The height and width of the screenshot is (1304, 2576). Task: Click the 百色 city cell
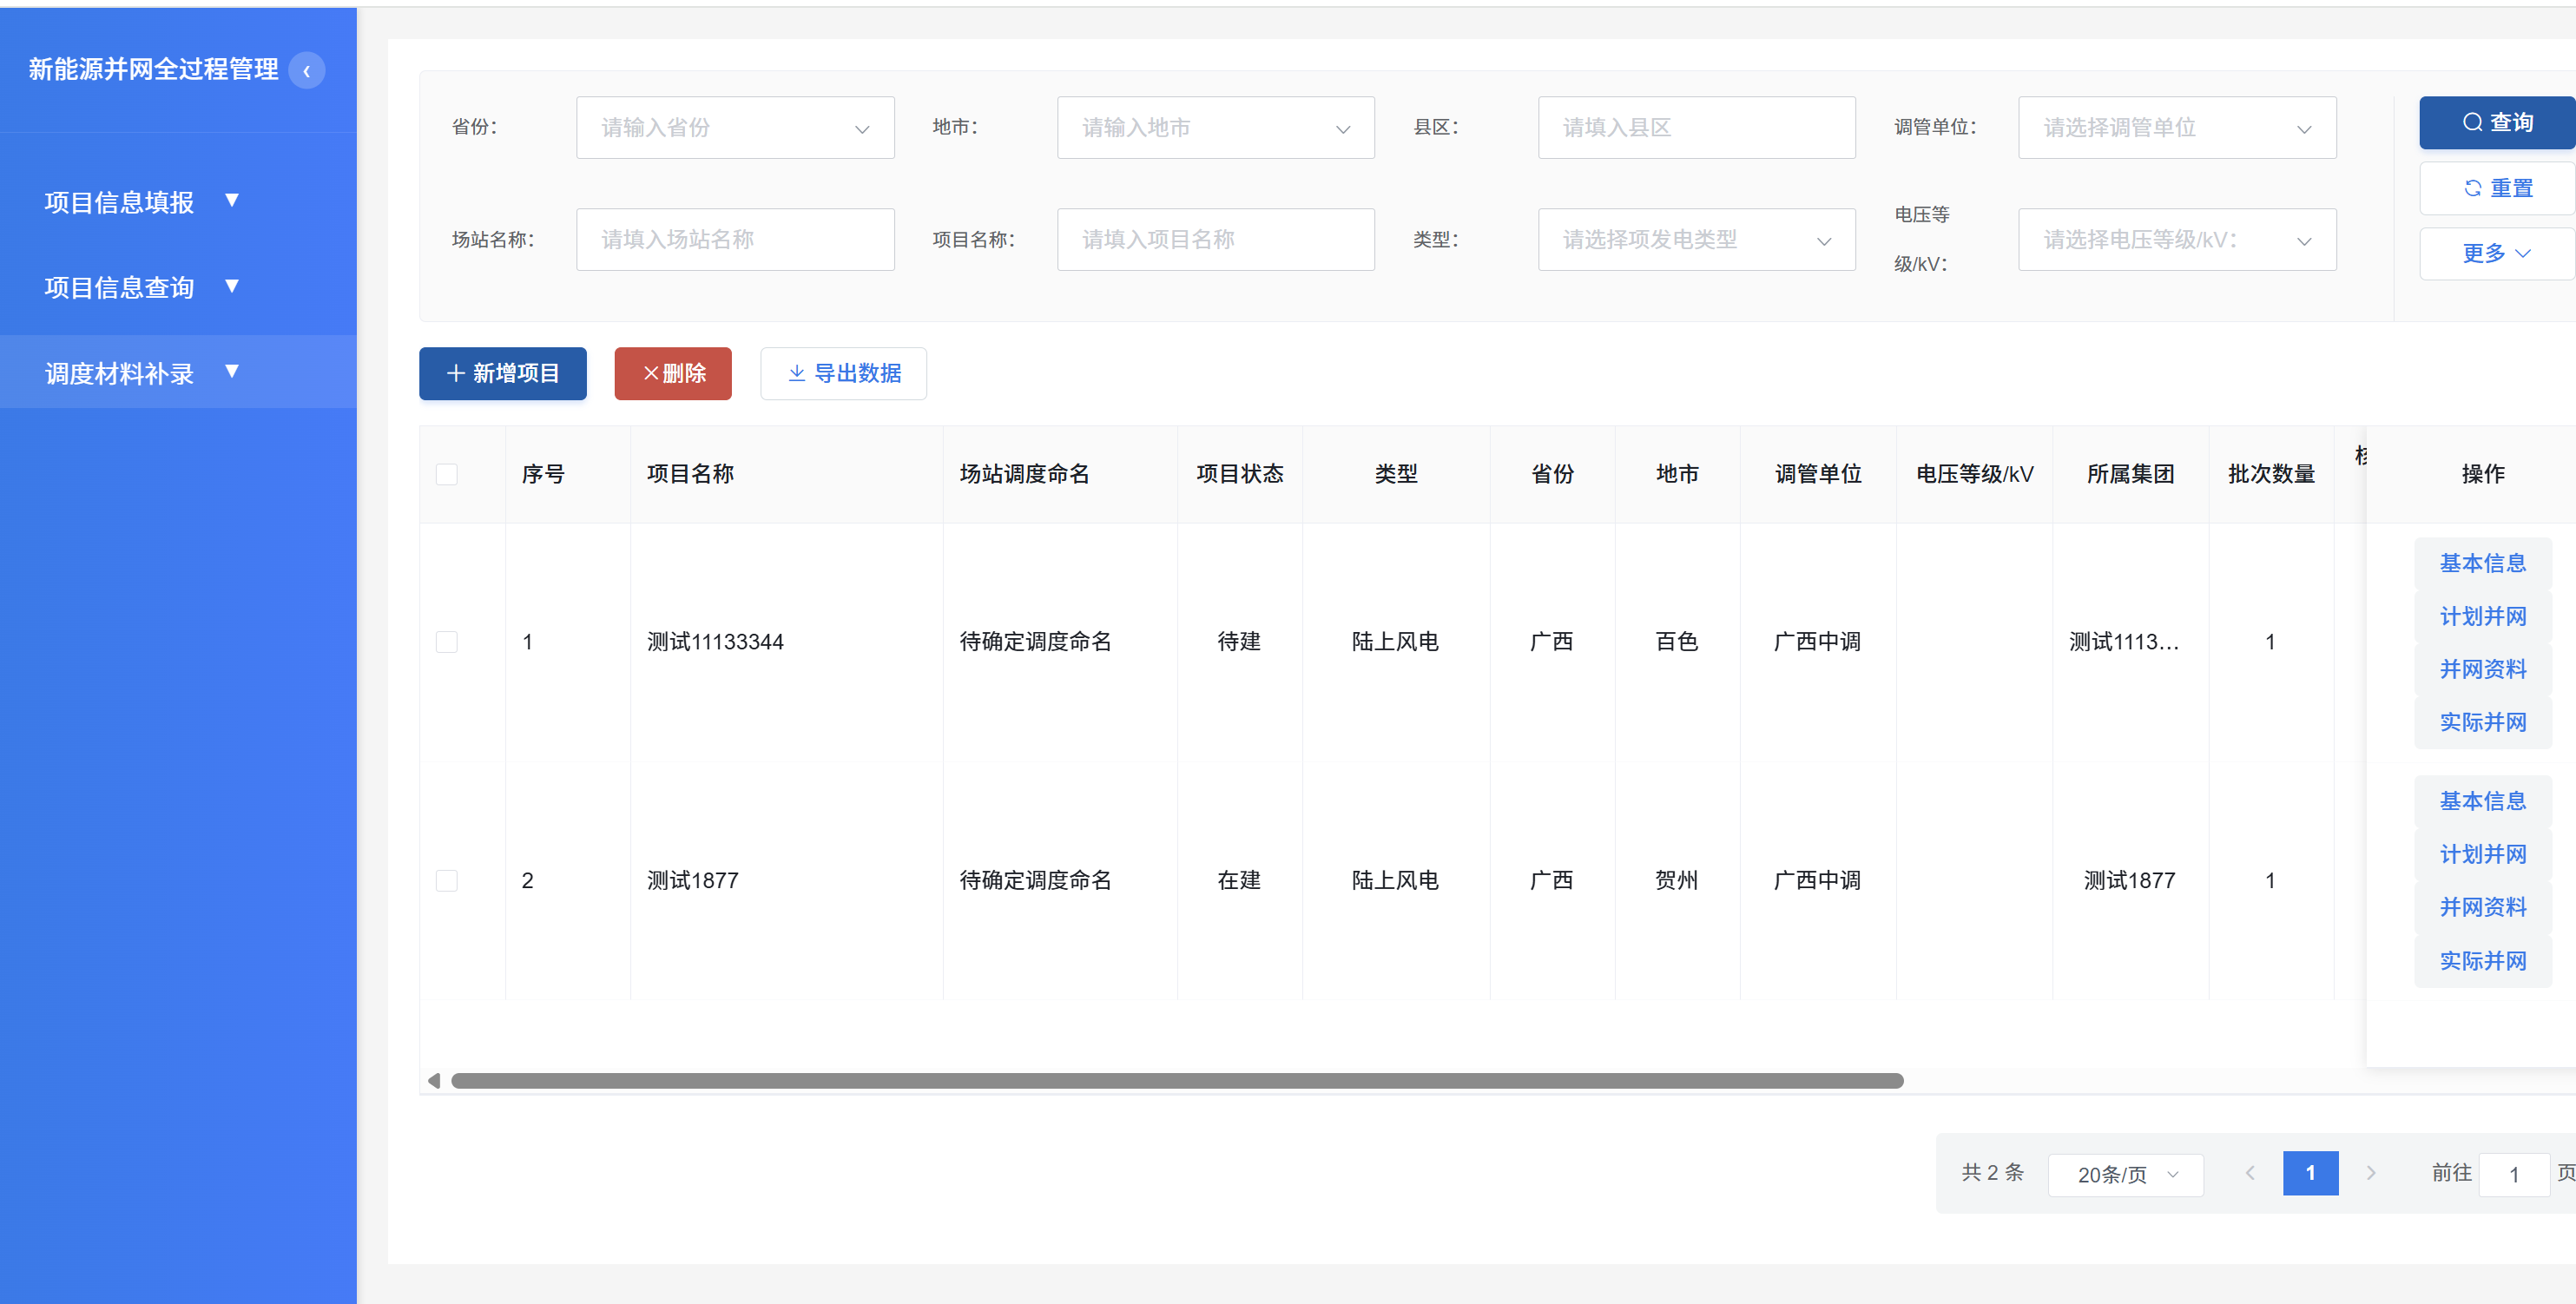[1677, 642]
